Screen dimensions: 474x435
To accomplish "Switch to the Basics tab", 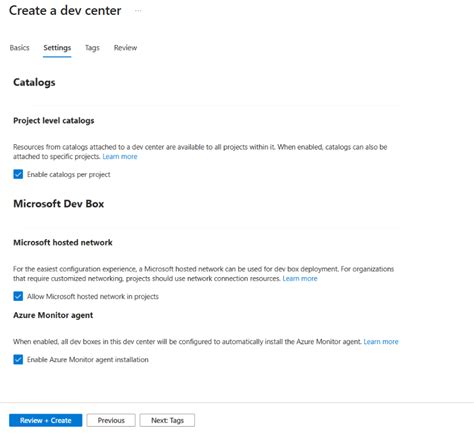I will pyautogui.click(x=19, y=48).
